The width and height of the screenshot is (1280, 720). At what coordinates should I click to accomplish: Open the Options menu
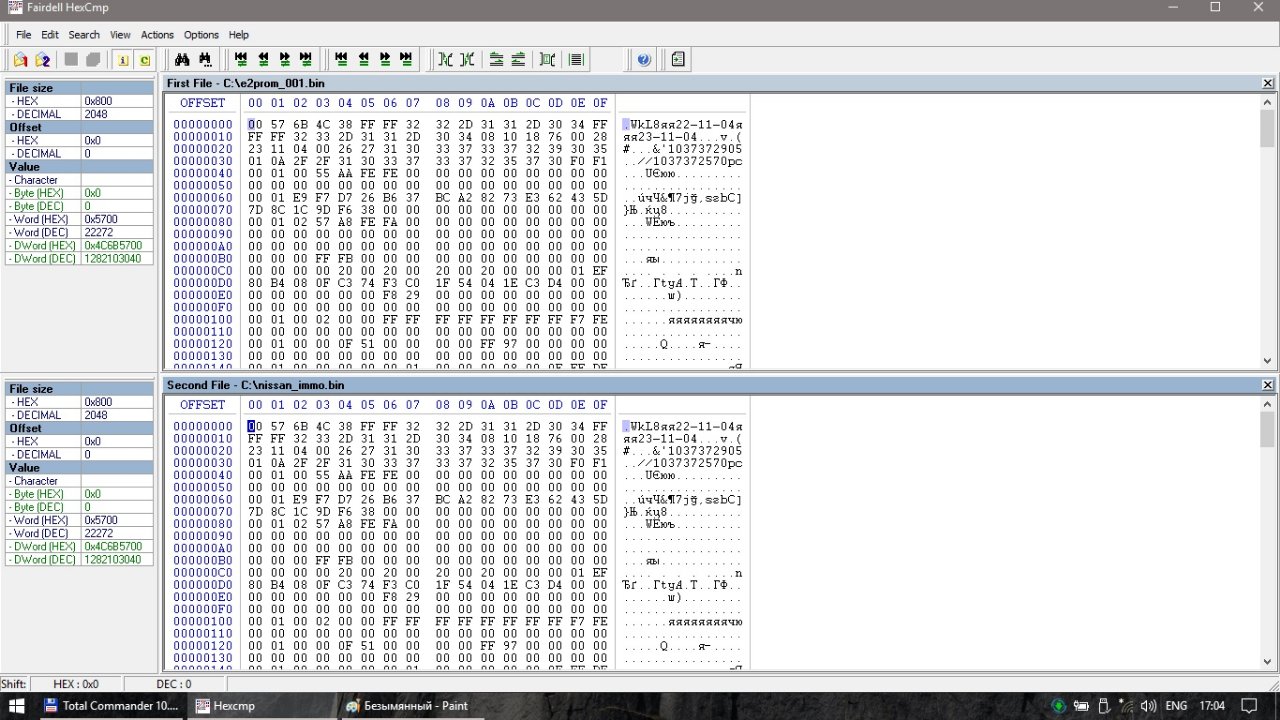(201, 35)
